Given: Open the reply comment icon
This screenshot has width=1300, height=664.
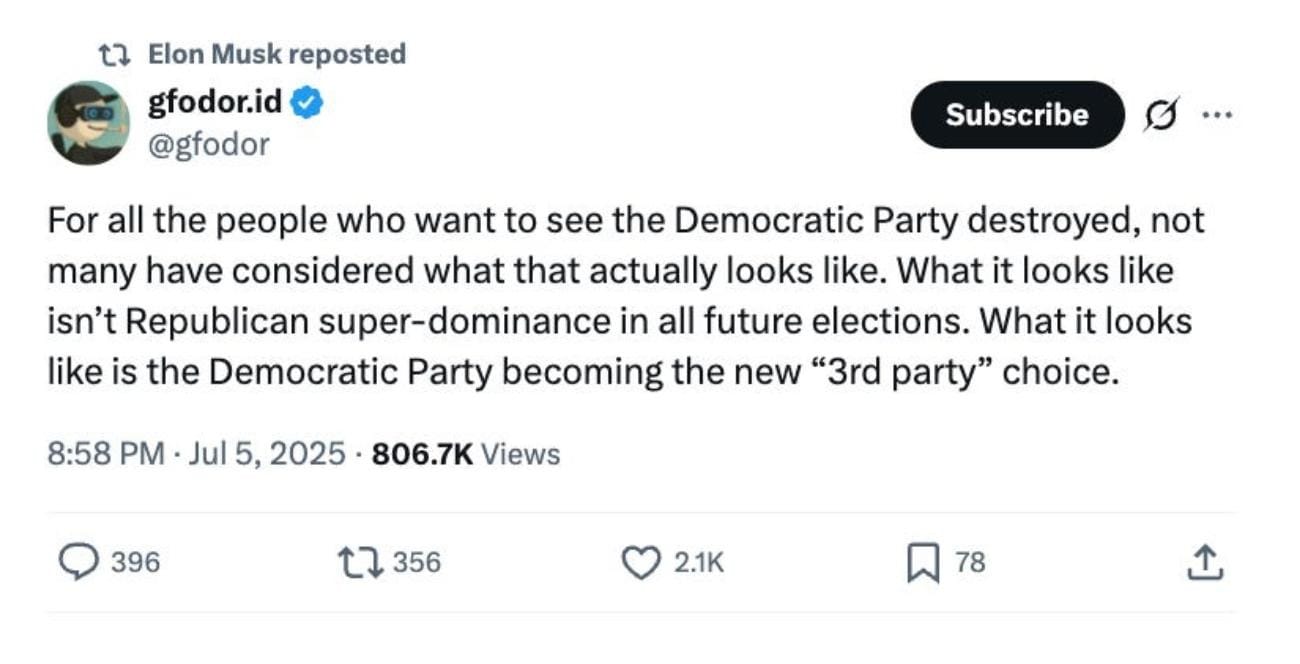Looking at the screenshot, I should pyautogui.click(x=81, y=563).
